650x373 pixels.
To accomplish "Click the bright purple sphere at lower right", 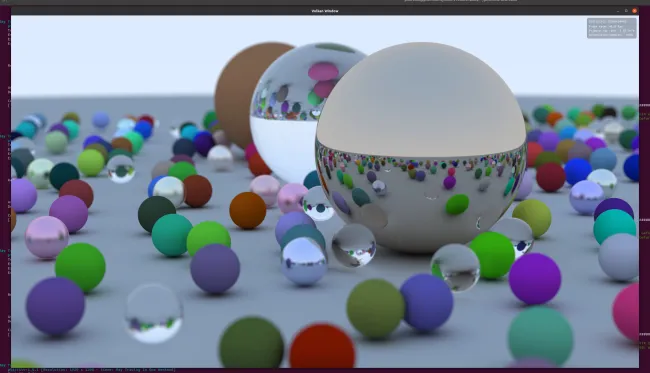I will (535, 279).
